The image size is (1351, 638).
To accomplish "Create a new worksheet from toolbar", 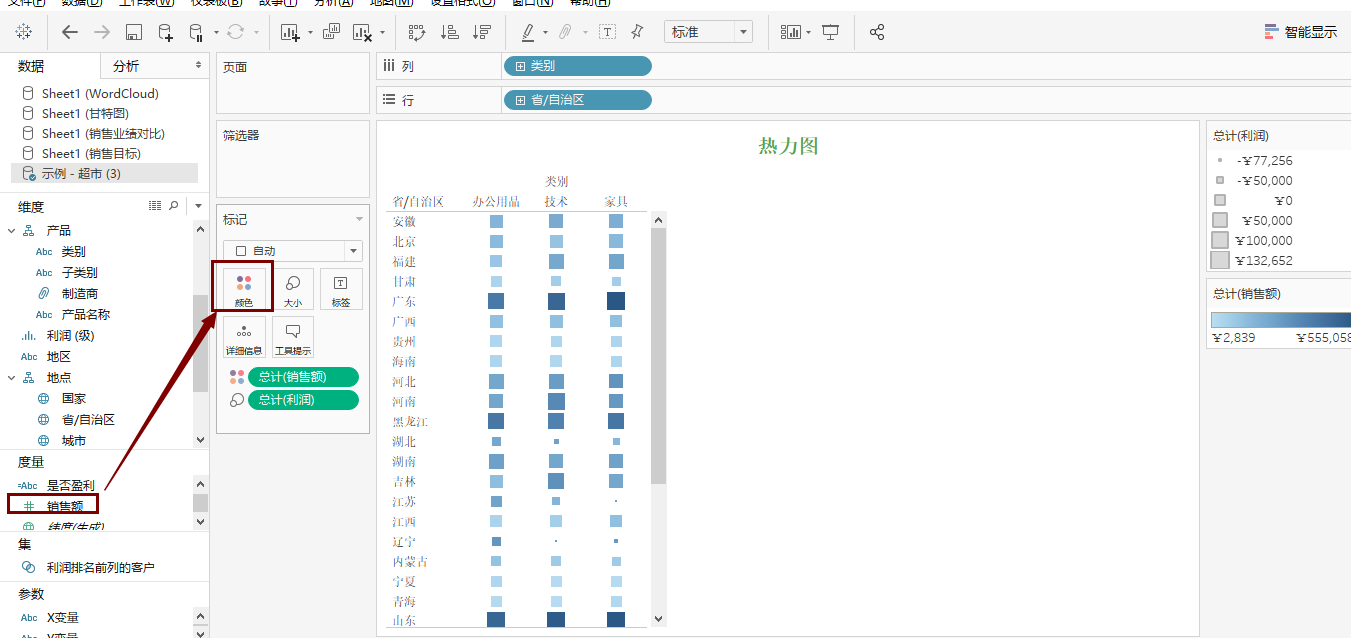I will pyautogui.click(x=291, y=32).
